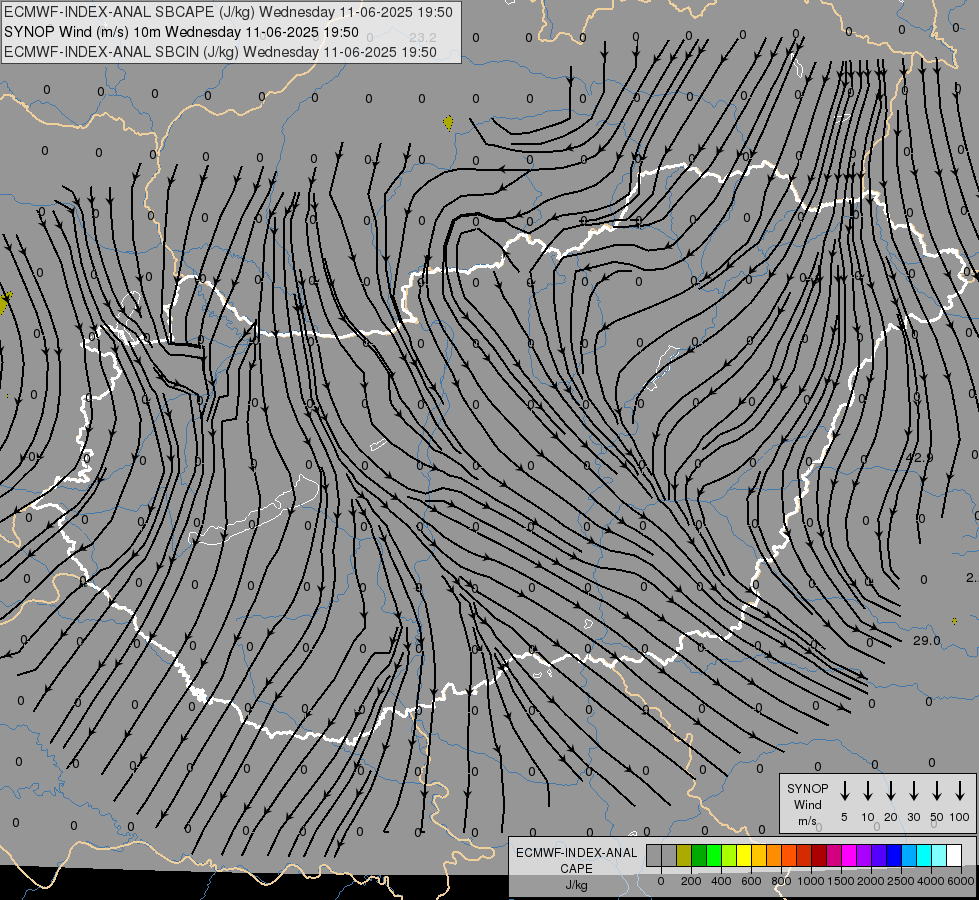Click the 6000 tick label on CAPE scale
Image resolution: width=979 pixels, height=900 pixels.
click(x=961, y=881)
